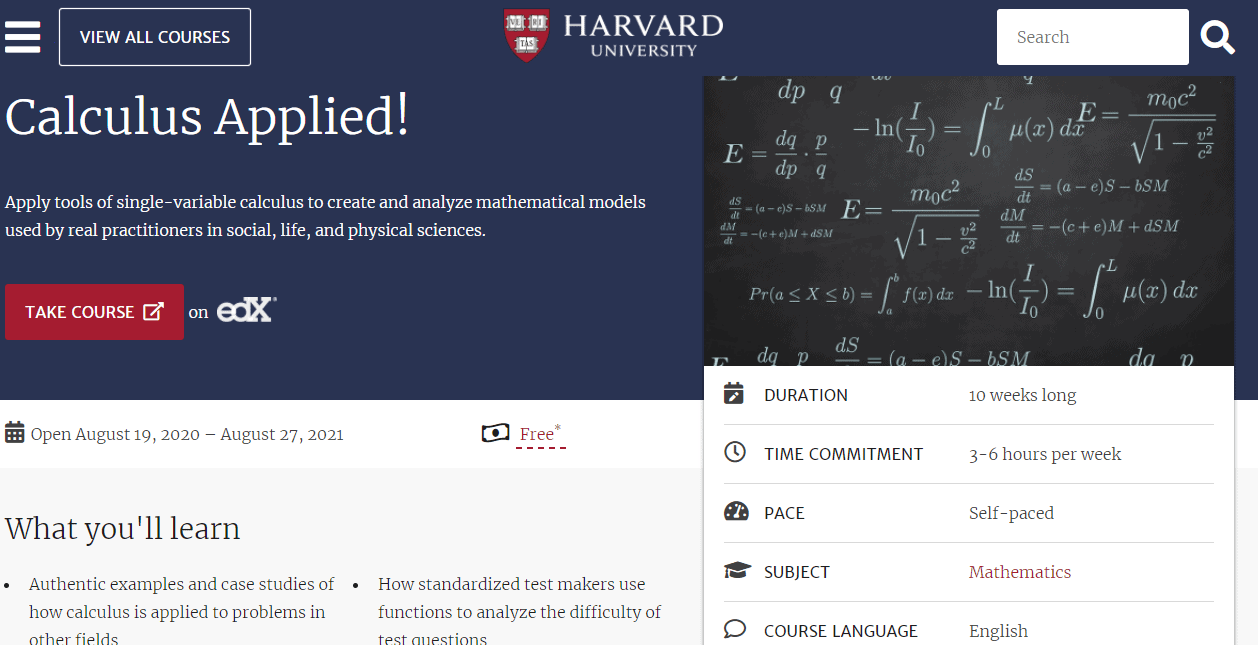
Task: Click into the Search input field
Action: pos(1092,37)
